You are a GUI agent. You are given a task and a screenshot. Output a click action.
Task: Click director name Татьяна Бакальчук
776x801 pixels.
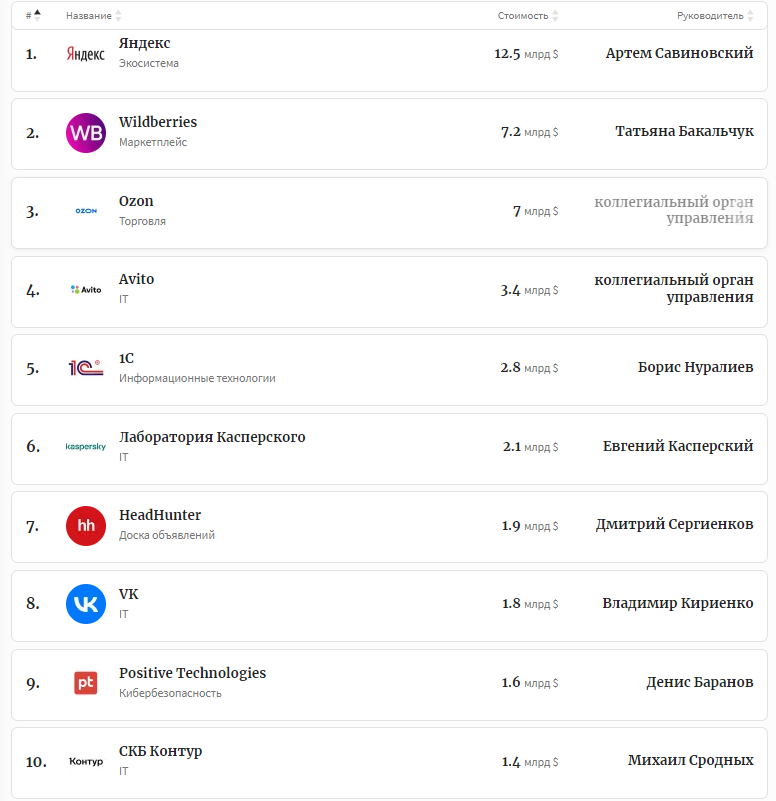coord(684,132)
